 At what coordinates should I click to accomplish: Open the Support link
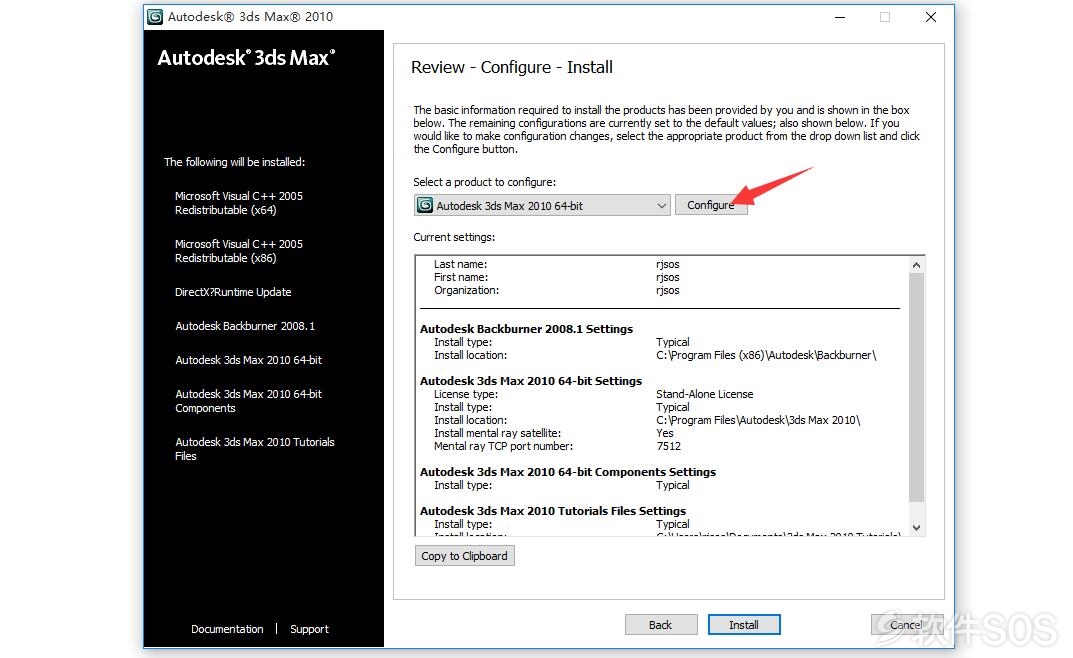tap(309, 629)
